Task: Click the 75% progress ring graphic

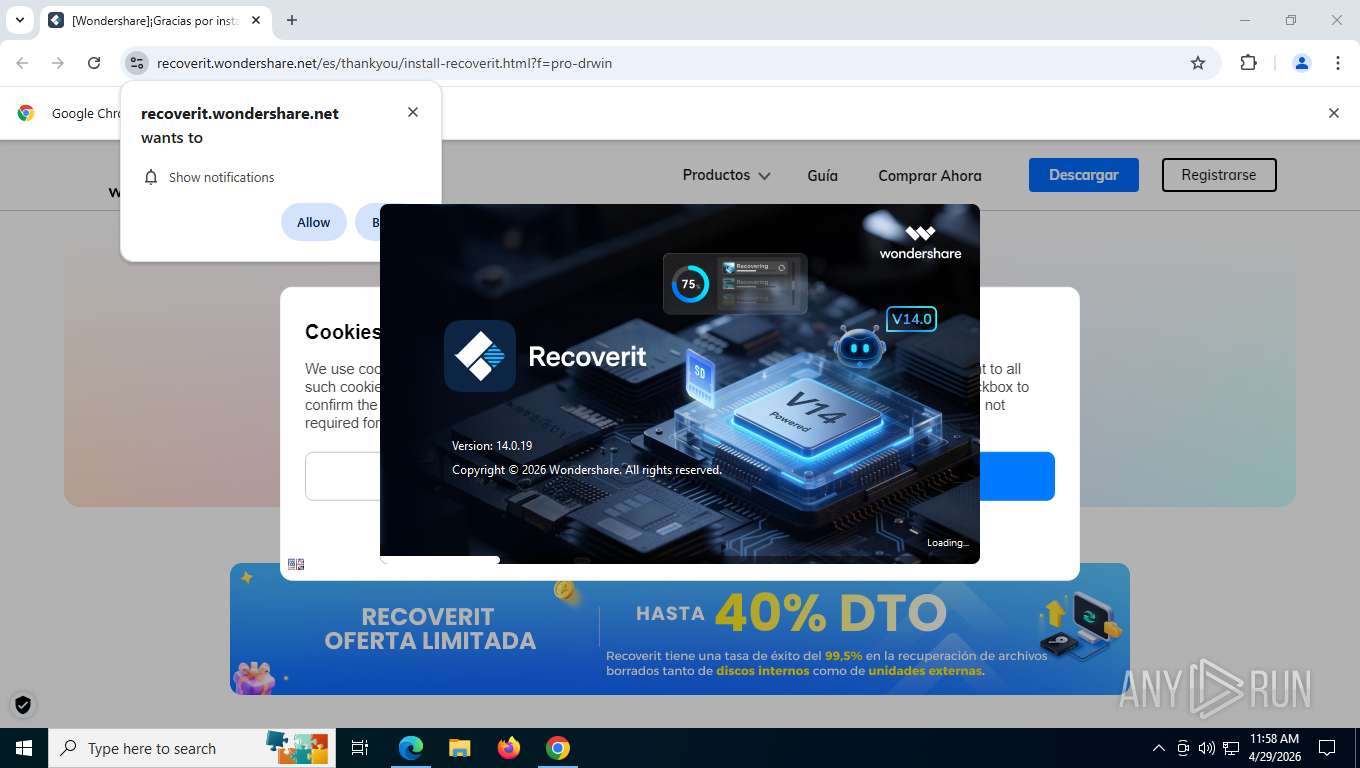Action: [x=689, y=284]
